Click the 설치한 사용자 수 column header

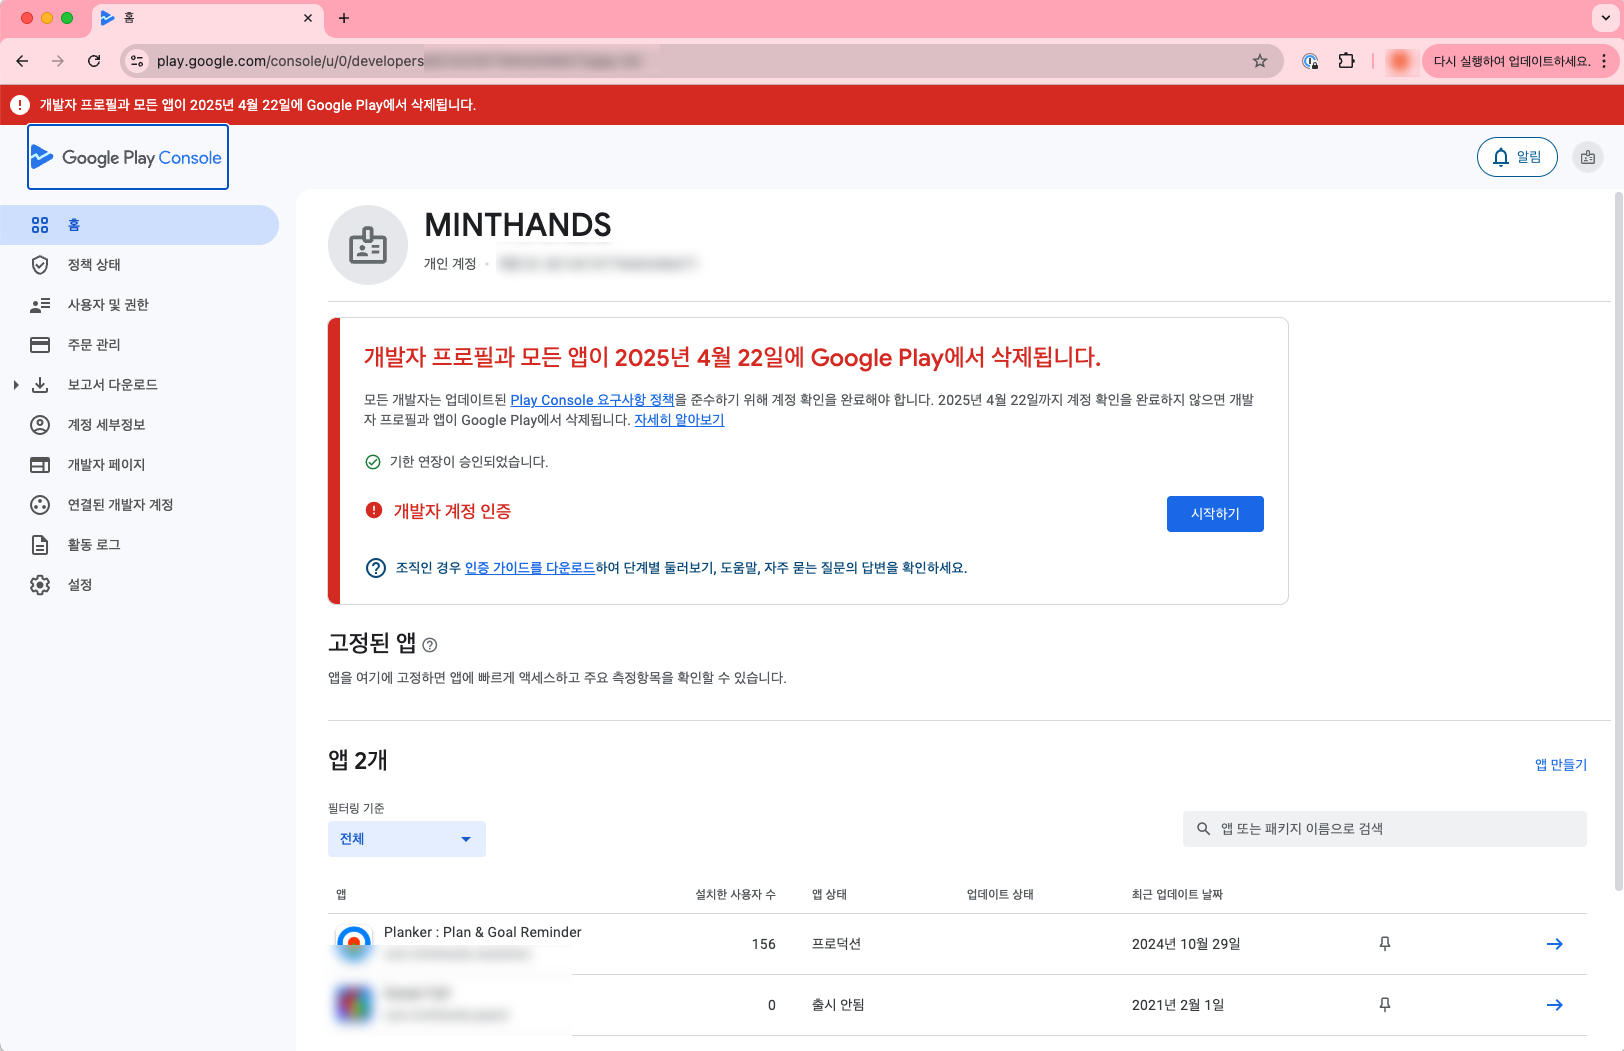pos(735,894)
